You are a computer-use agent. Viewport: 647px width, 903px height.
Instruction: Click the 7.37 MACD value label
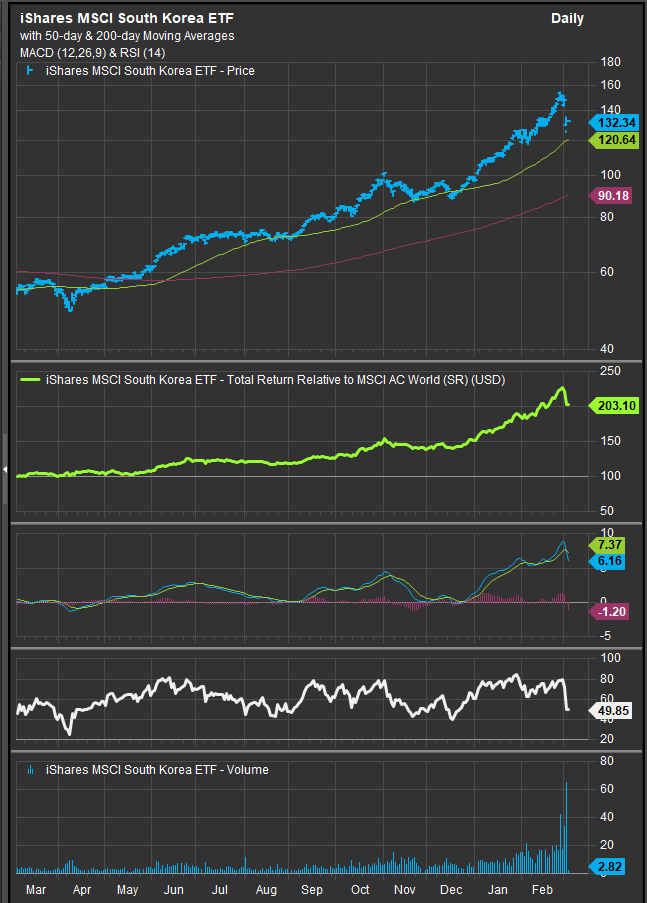(x=611, y=544)
